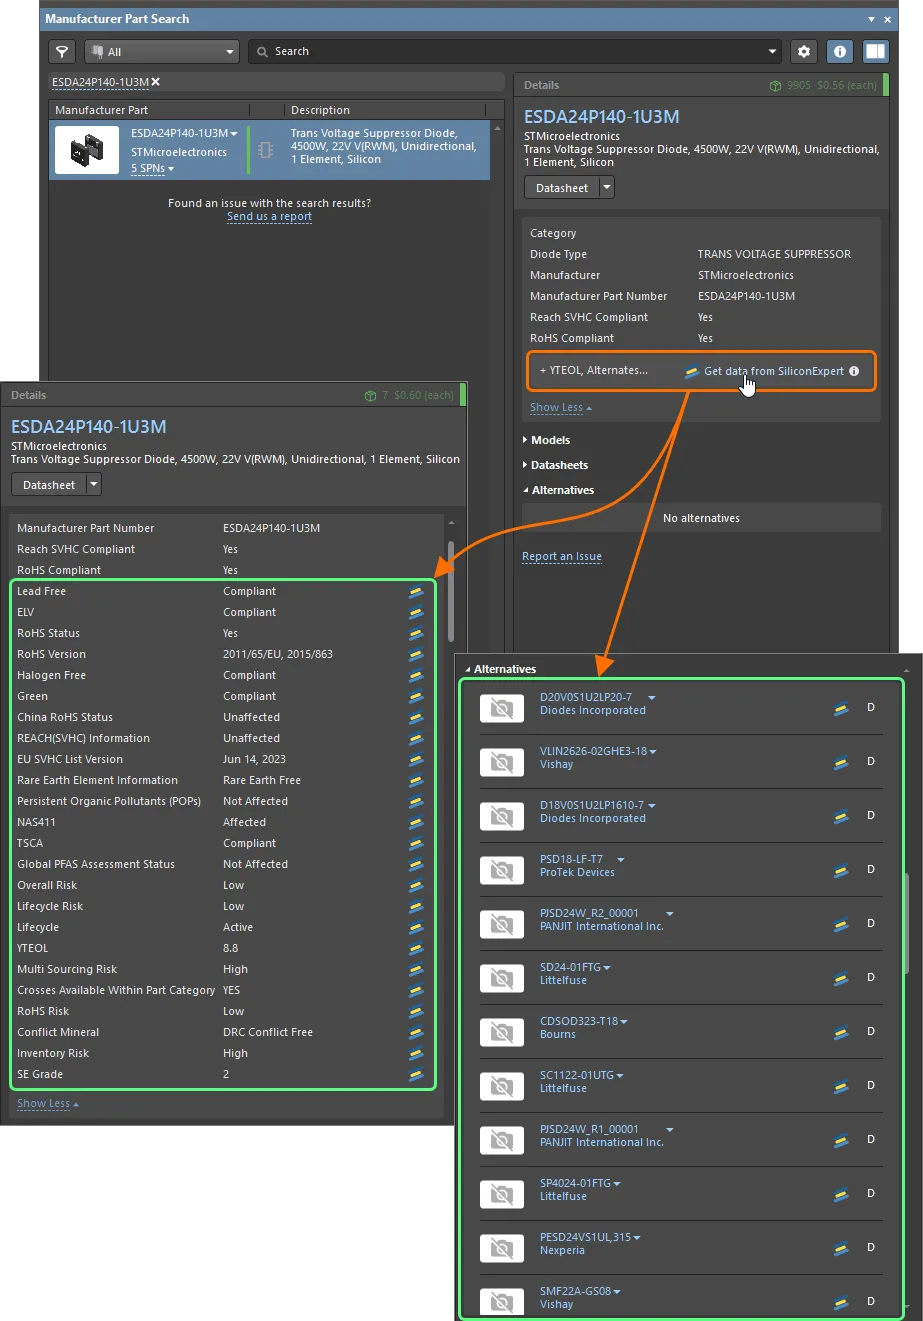Open the filter funnel icon
The width and height of the screenshot is (923, 1321).
(x=63, y=51)
